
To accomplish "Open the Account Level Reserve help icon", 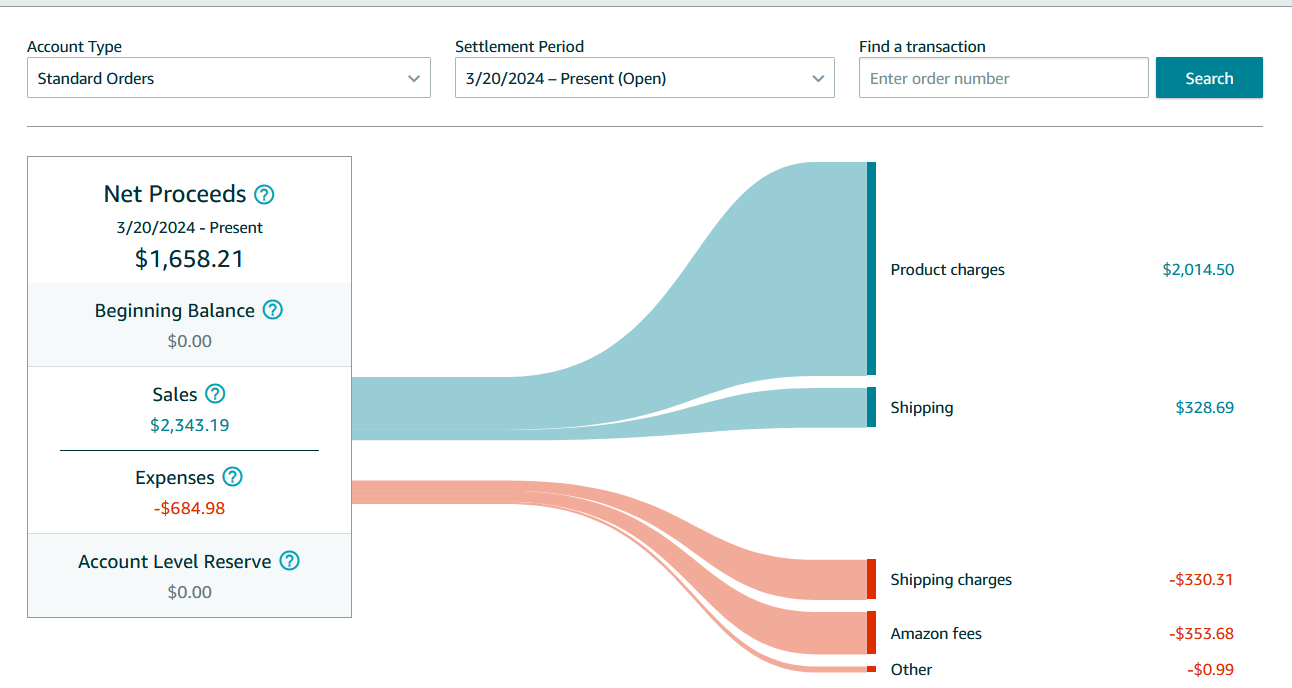I will click(x=289, y=561).
